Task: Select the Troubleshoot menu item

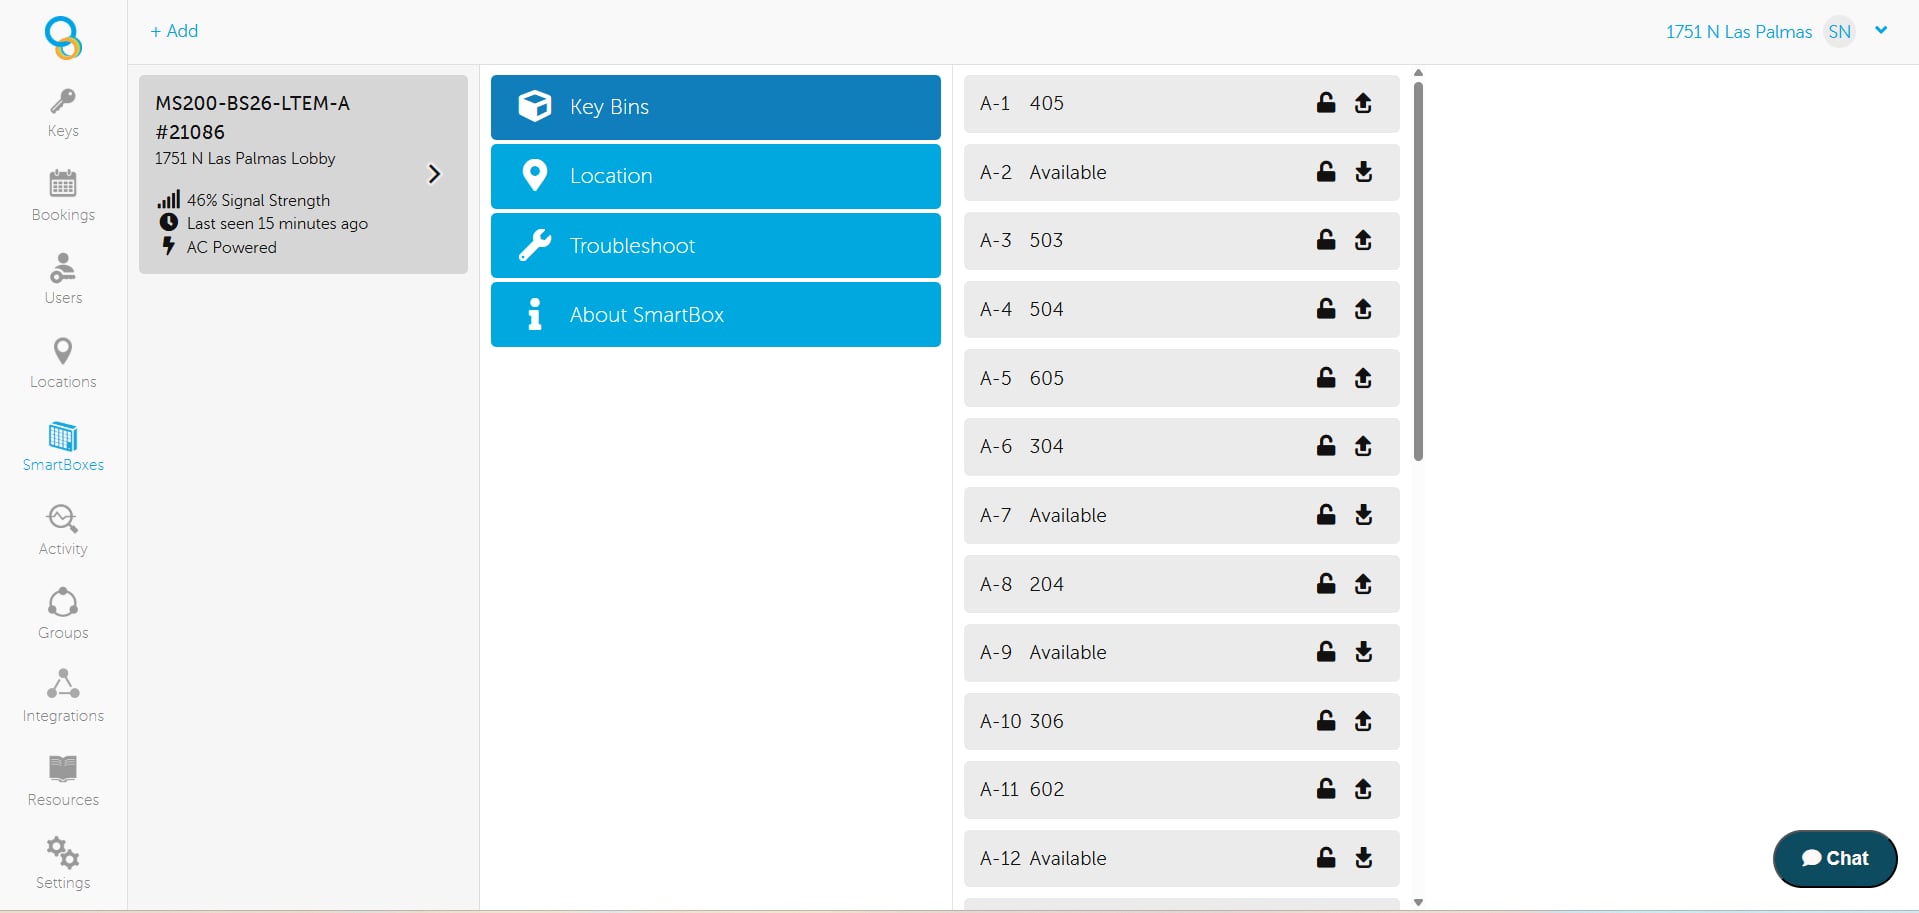Action: (715, 246)
